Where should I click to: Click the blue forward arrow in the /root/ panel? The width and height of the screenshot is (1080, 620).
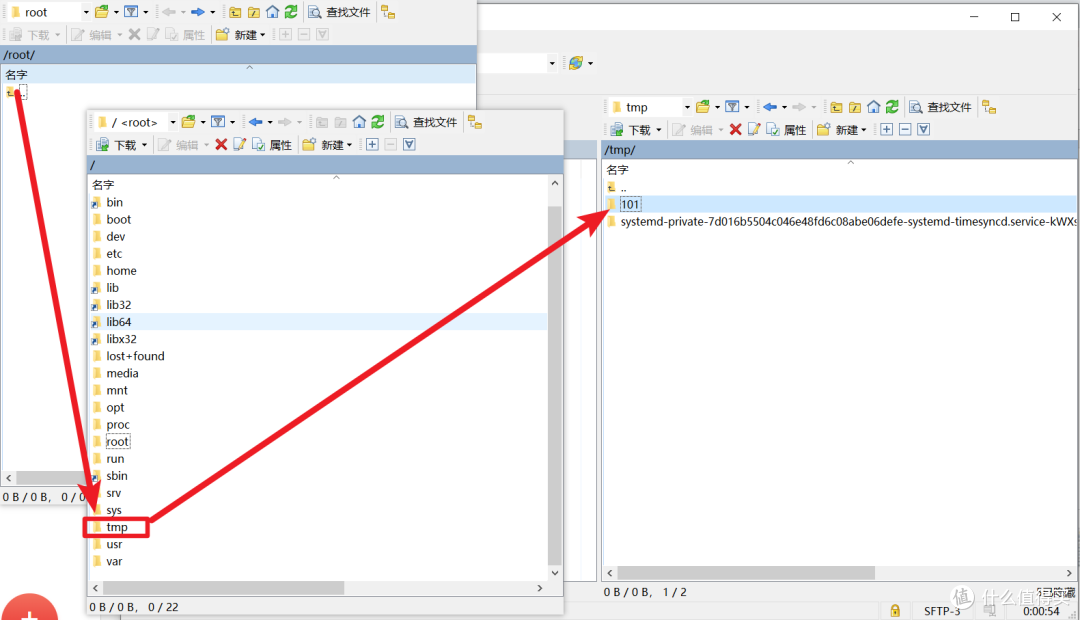(x=198, y=12)
